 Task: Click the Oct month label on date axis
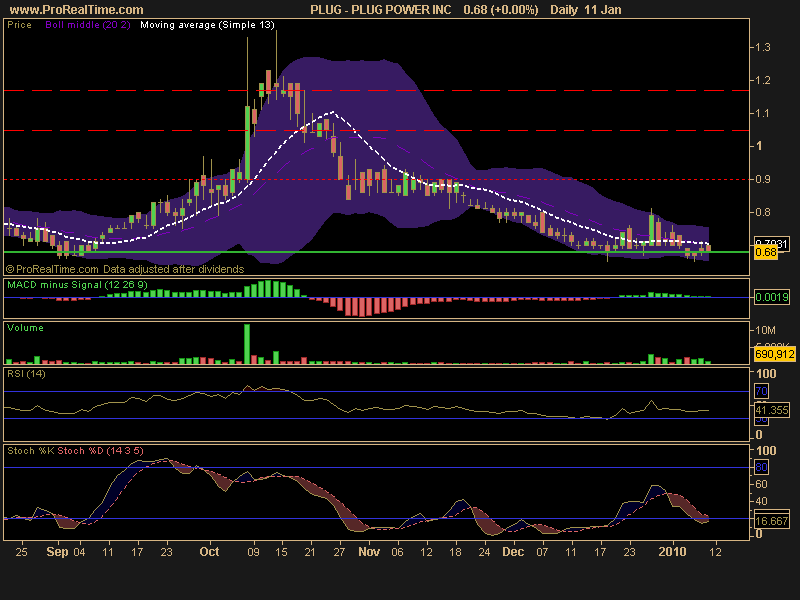pyautogui.click(x=209, y=552)
